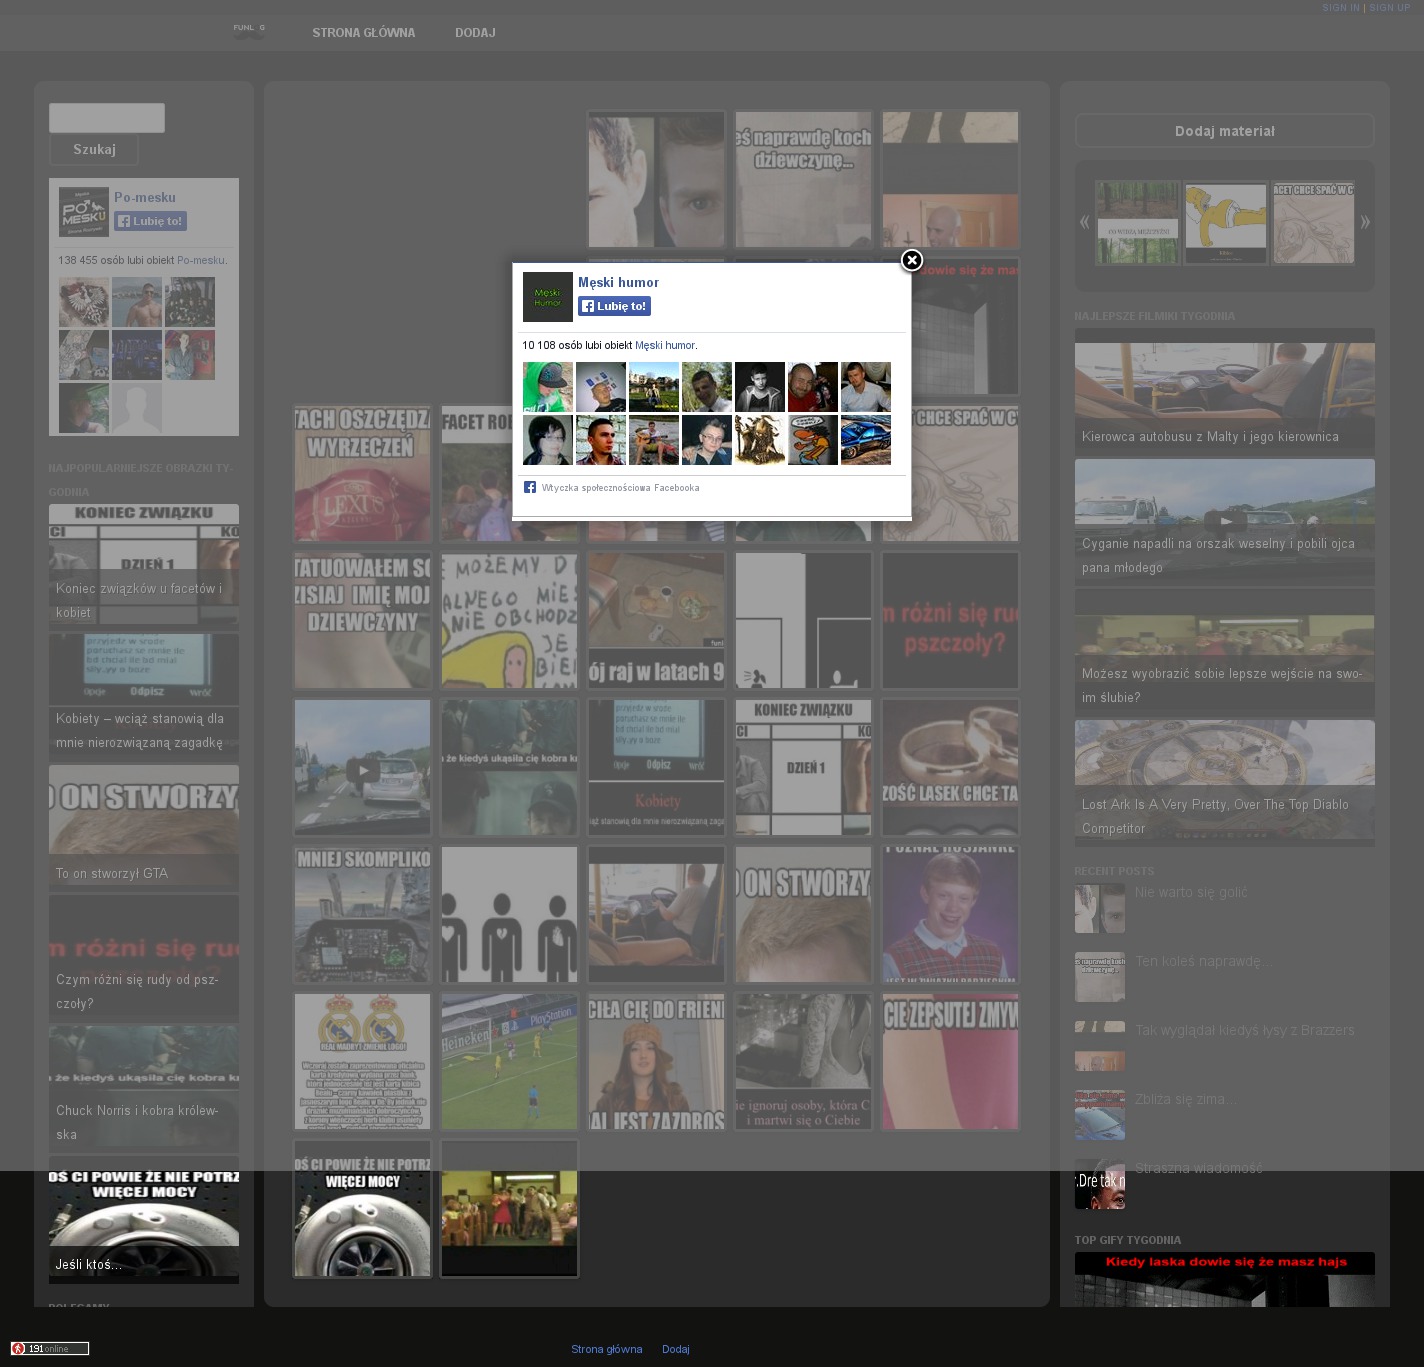Open the Męski humor page logo

coord(547,297)
